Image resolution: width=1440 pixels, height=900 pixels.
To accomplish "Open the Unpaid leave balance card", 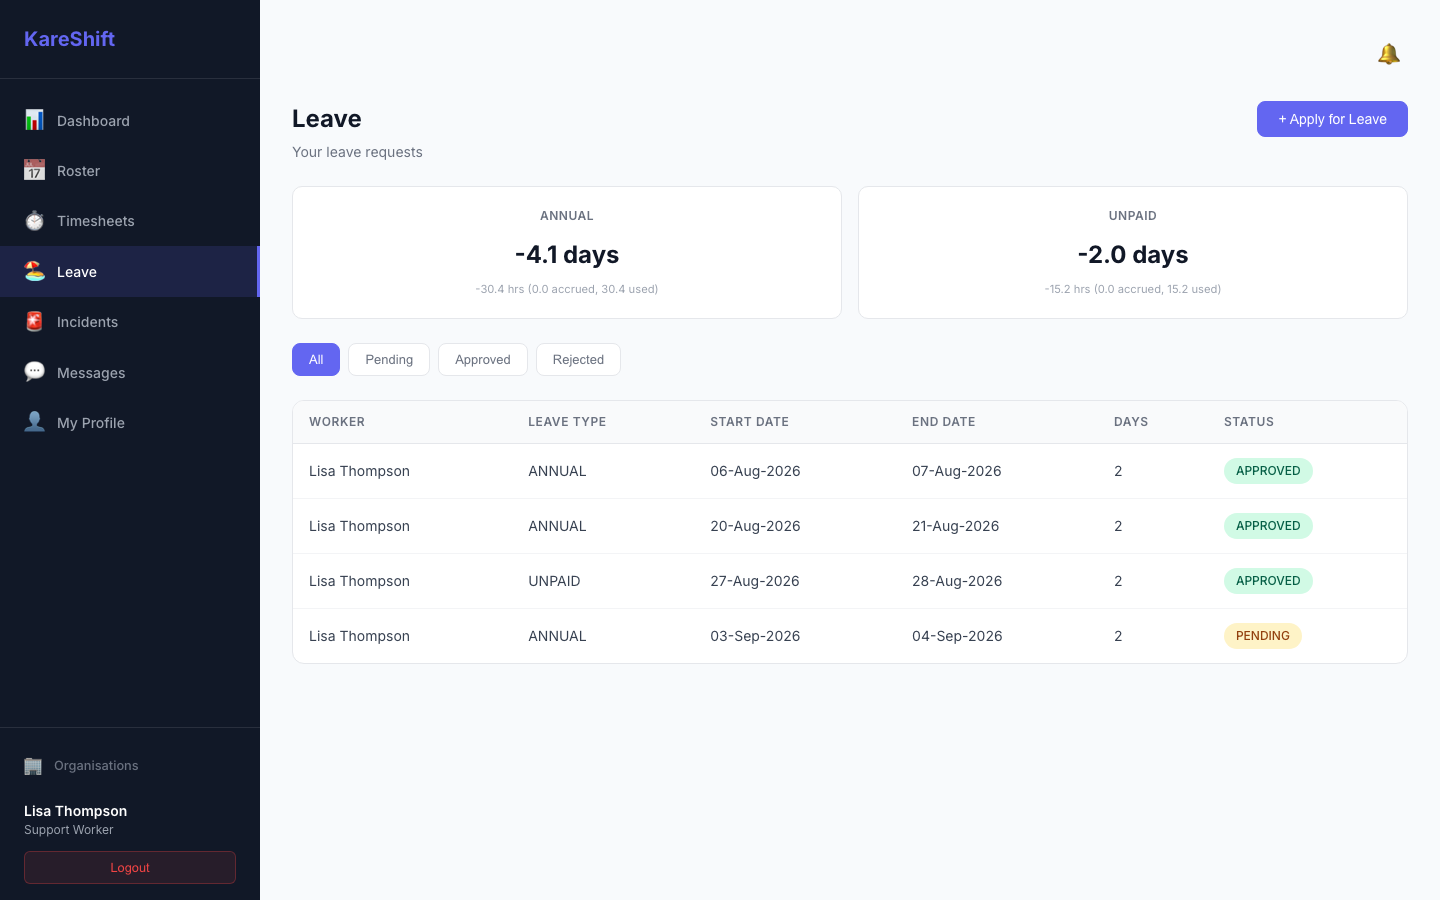I will coord(1133,252).
